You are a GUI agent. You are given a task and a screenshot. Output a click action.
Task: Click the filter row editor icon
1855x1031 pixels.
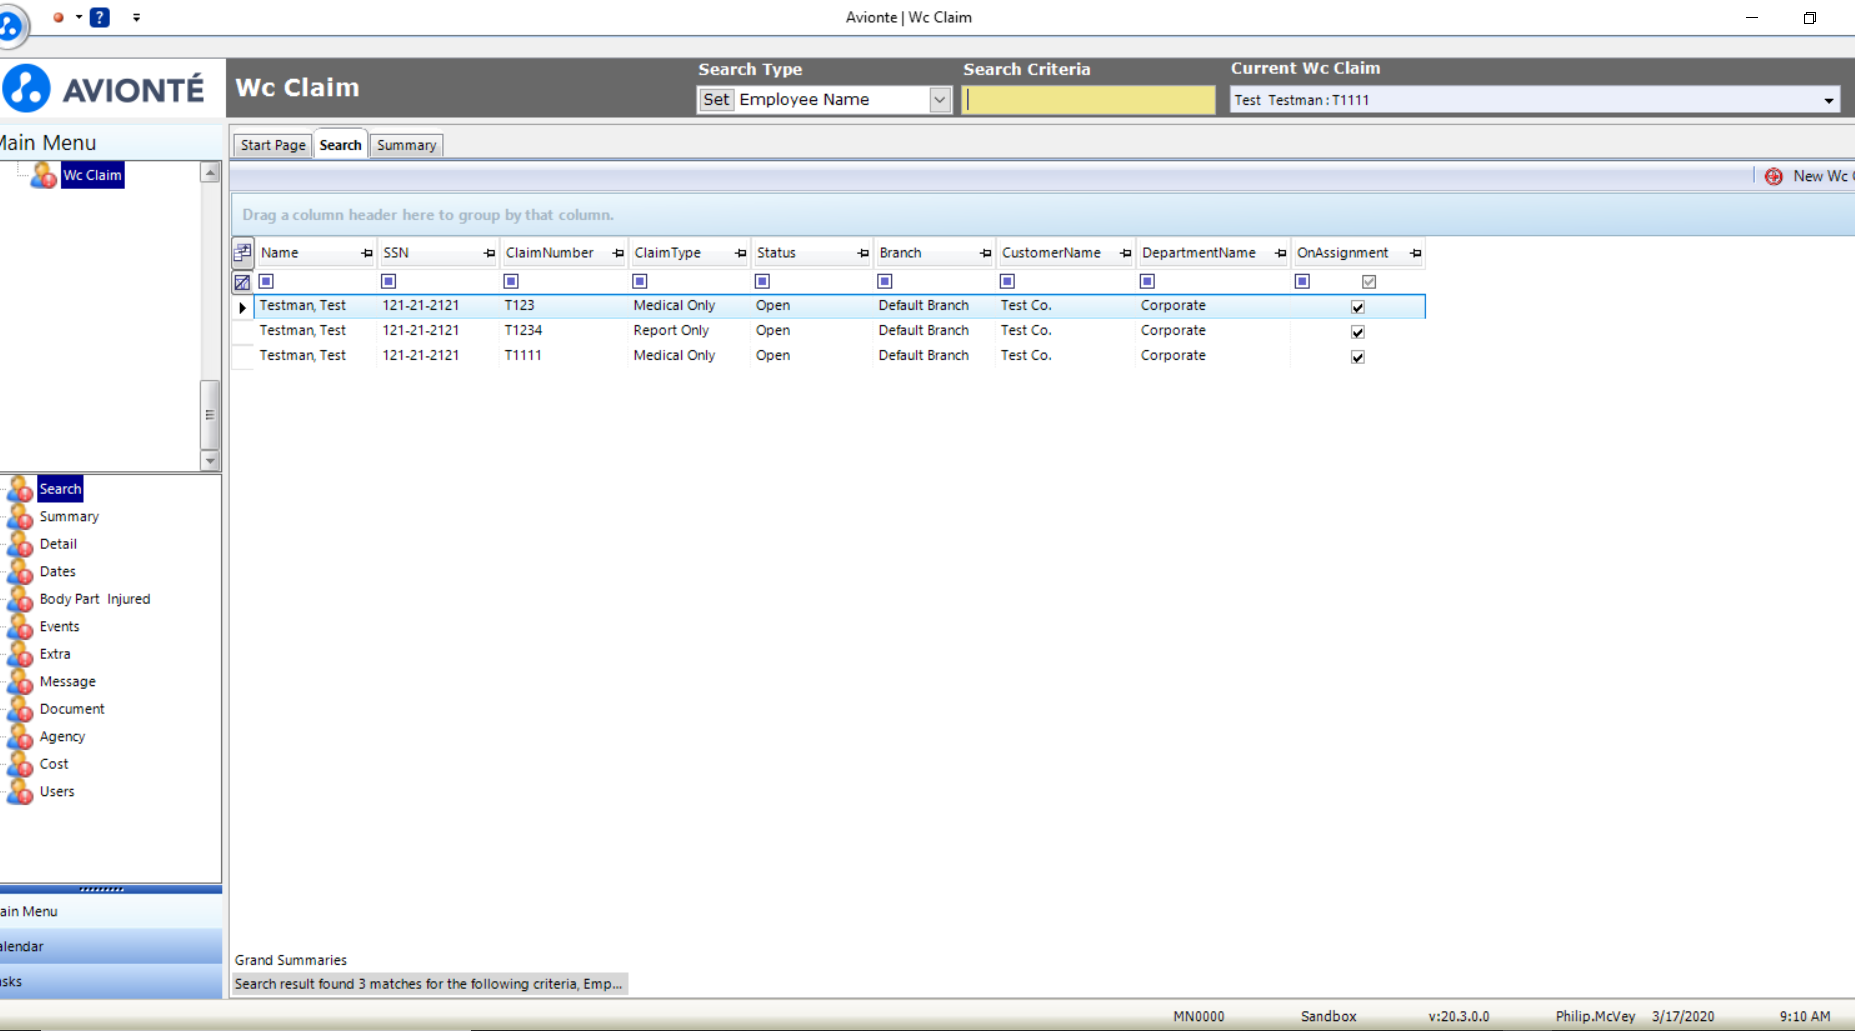point(242,282)
